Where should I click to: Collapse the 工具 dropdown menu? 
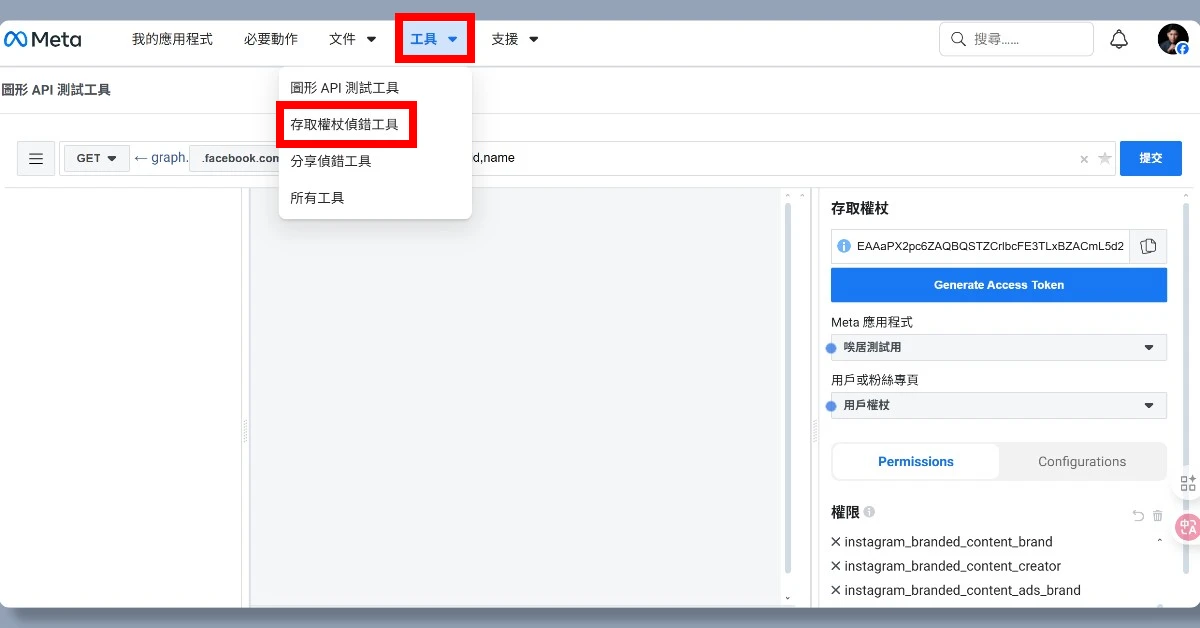pos(435,39)
